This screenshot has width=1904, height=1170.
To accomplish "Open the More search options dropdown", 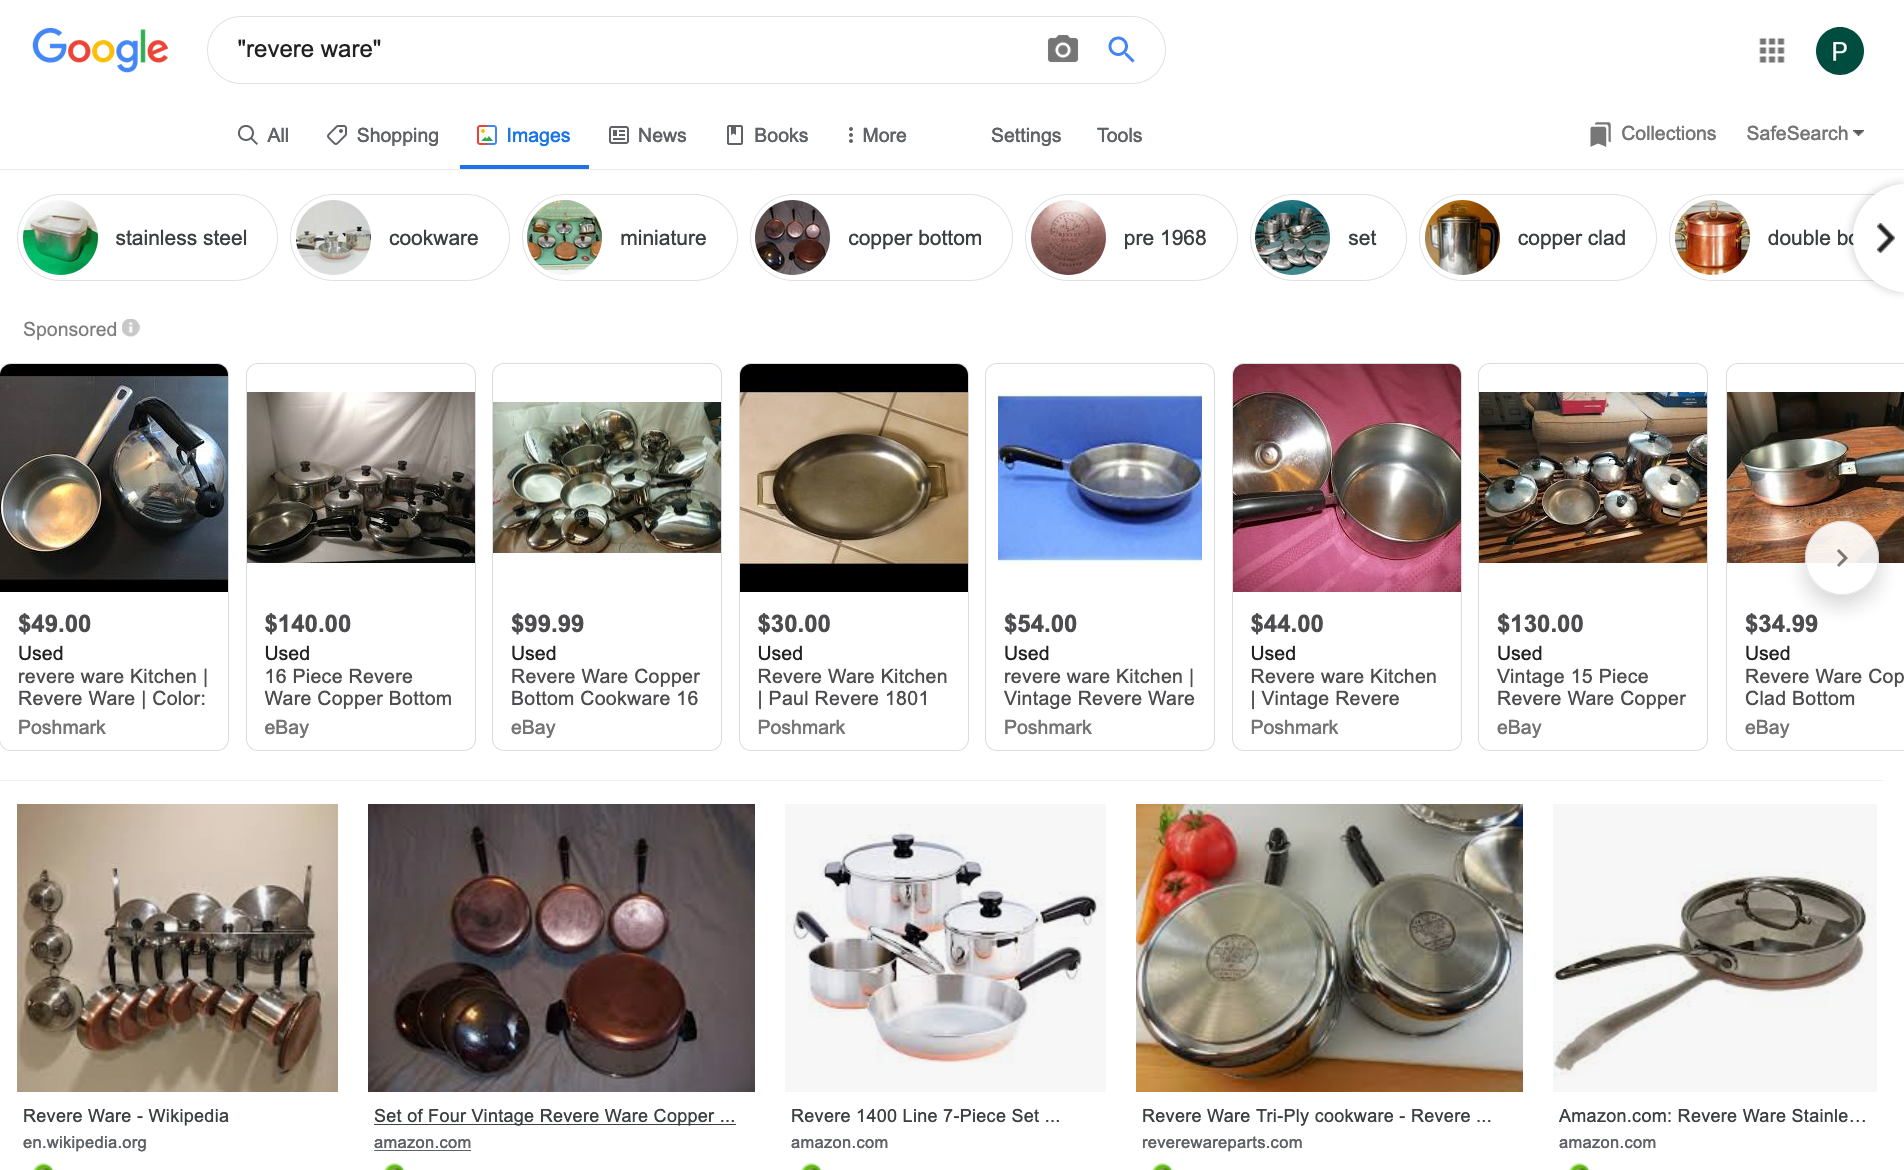I will click(875, 135).
